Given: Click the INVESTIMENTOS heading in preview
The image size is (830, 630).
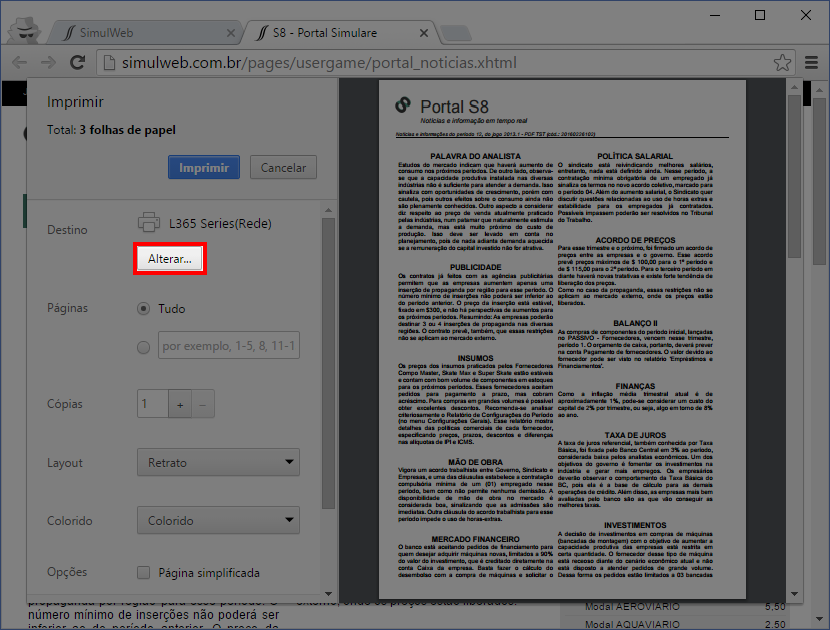Looking at the screenshot, I should [x=635, y=525].
